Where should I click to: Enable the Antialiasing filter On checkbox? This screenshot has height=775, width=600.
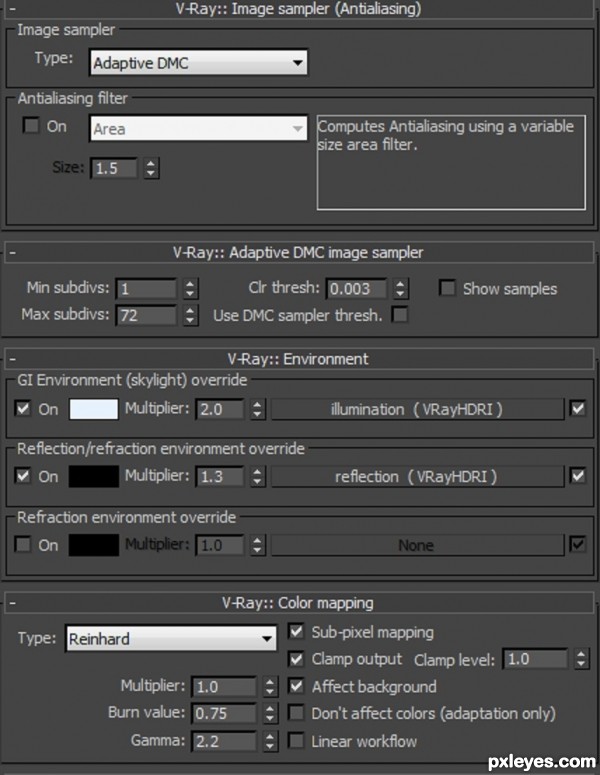point(31,126)
